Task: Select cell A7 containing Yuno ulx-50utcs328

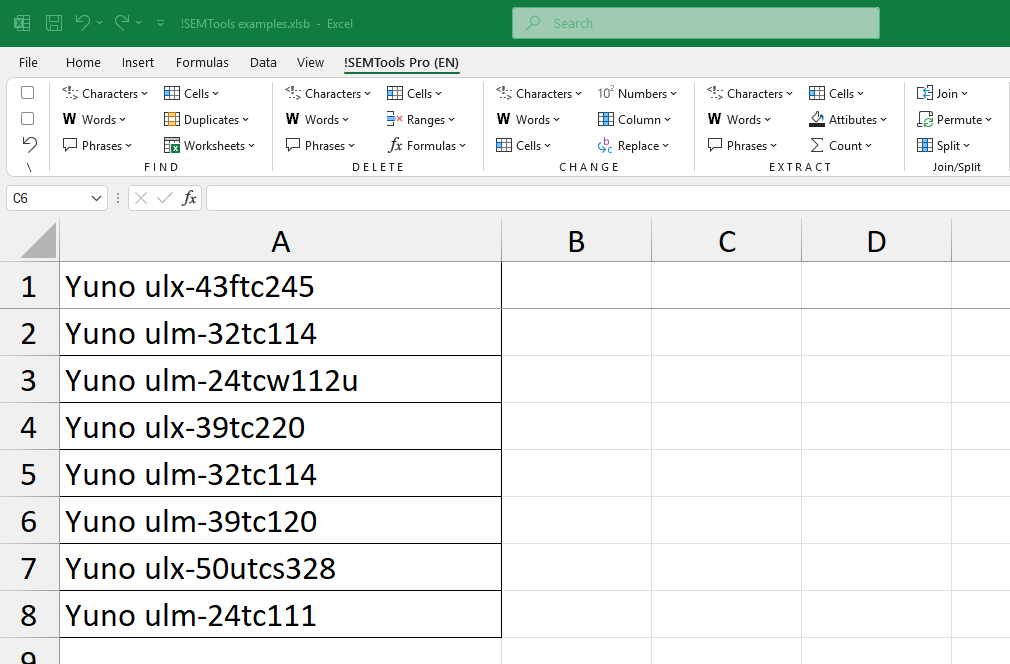Action: tap(280, 567)
